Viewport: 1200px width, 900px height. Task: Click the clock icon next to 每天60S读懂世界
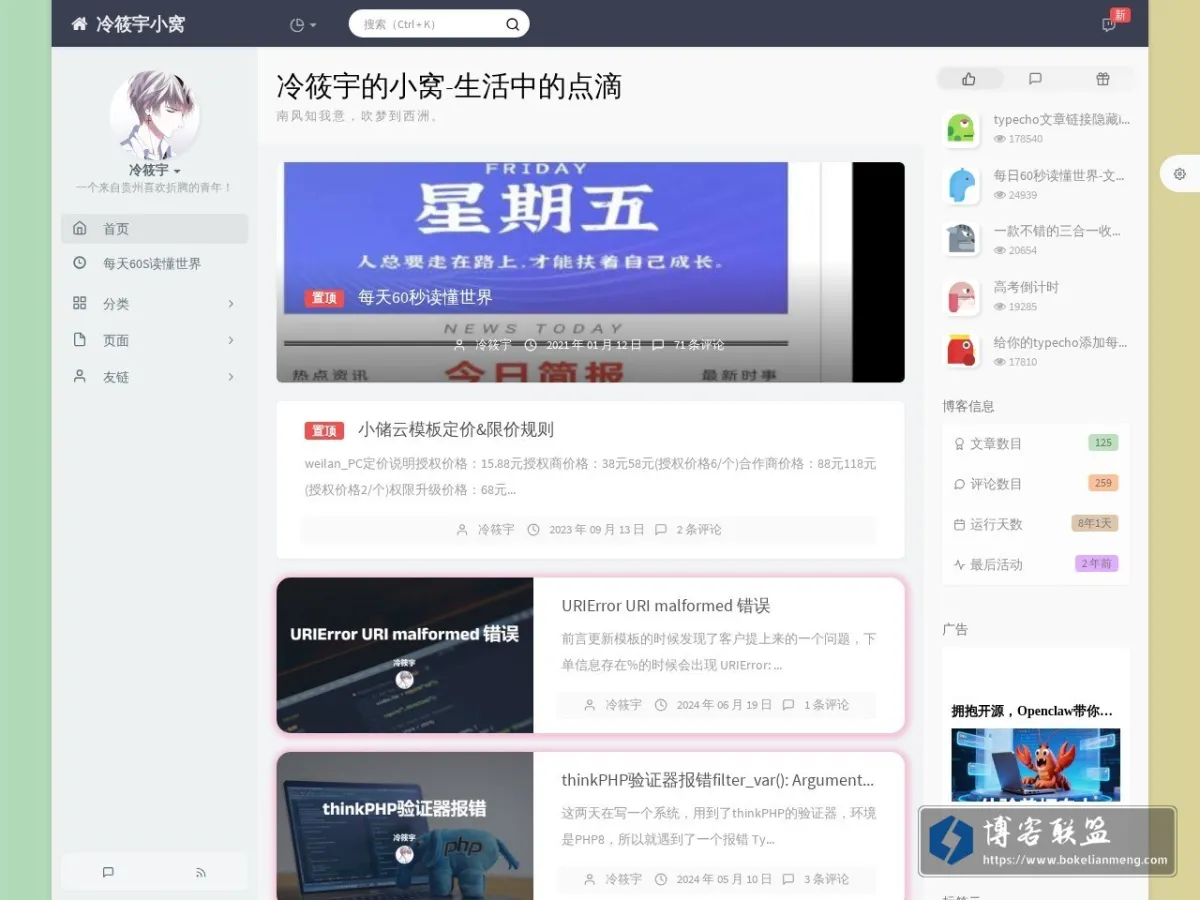[x=80, y=263]
